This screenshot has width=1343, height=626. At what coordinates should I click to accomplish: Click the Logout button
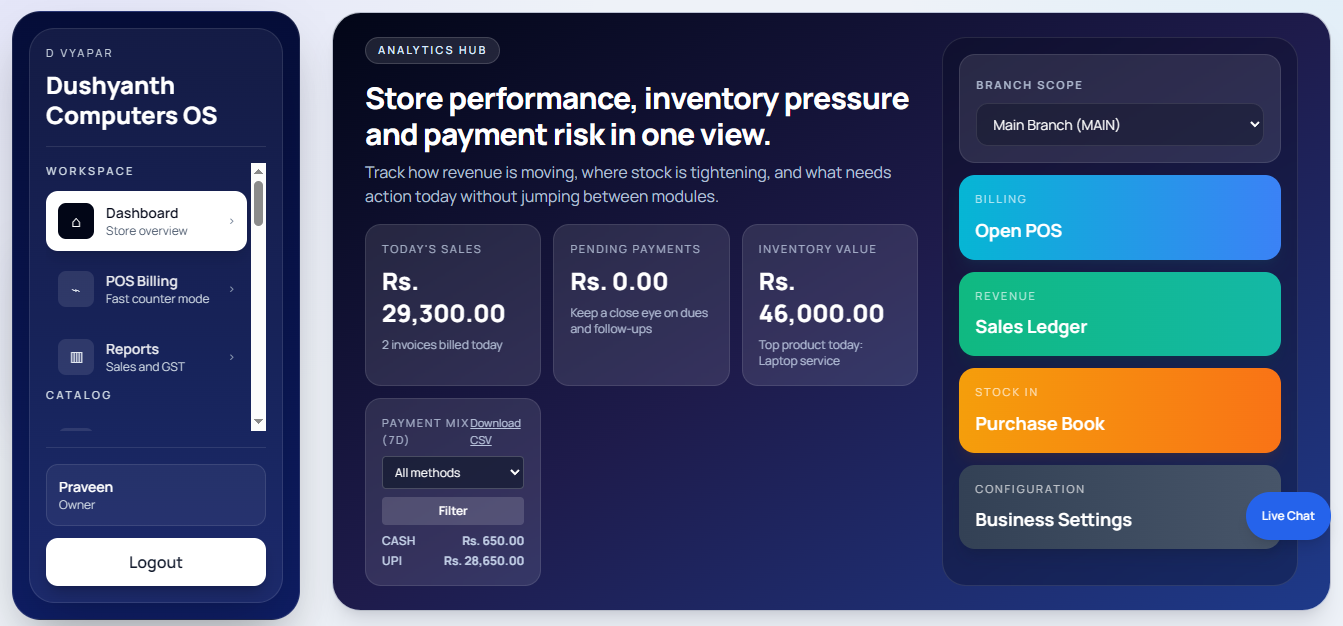156,562
